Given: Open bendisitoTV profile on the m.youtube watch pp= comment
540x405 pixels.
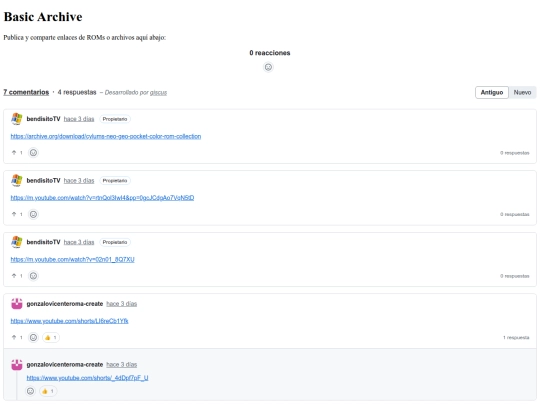Looking at the screenshot, I should pos(43,180).
